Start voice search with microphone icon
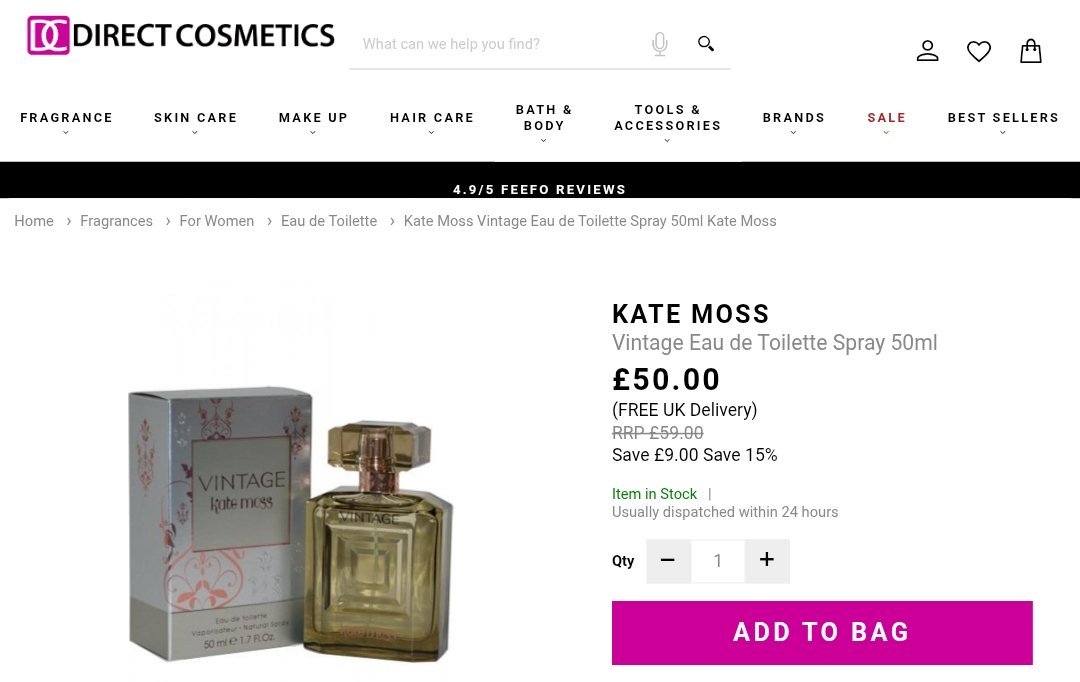Image resolution: width=1080 pixels, height=682 pixels. (x=659, y=44)
